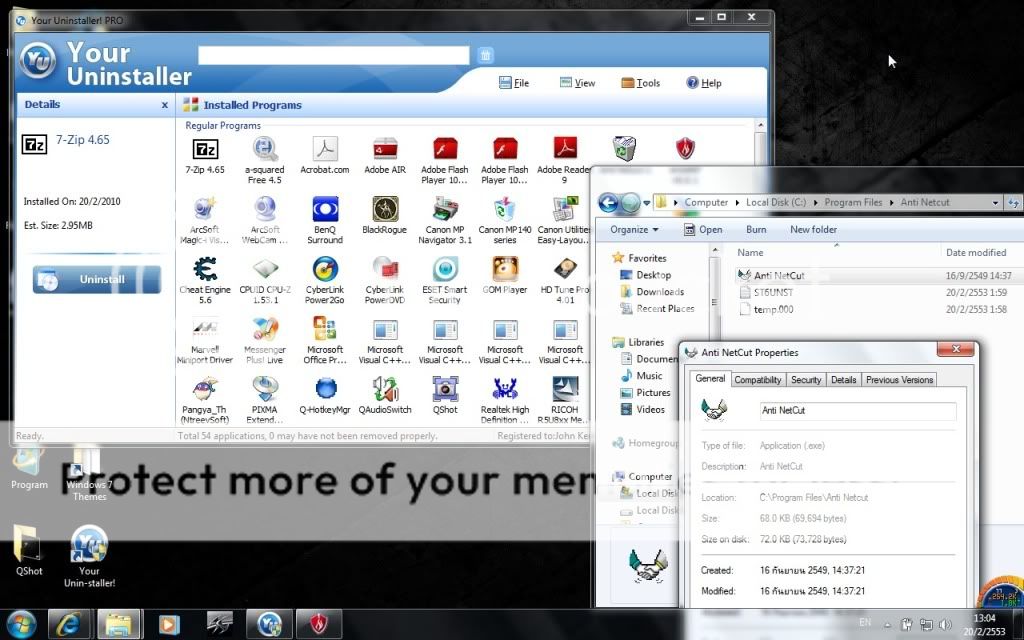Screen dimensions: 1024x640
Task: Open the Tools menu in Your Uninstaller
Action: 641,83
